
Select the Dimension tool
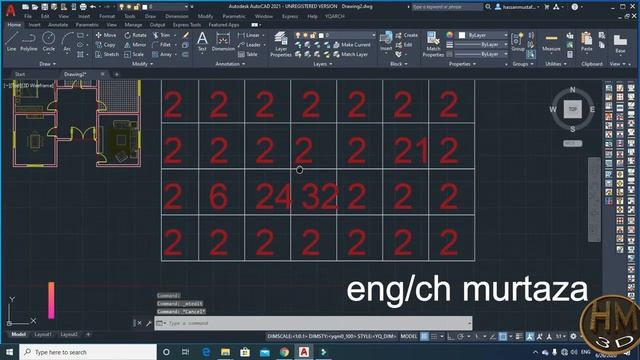click(x=223, y=42)
